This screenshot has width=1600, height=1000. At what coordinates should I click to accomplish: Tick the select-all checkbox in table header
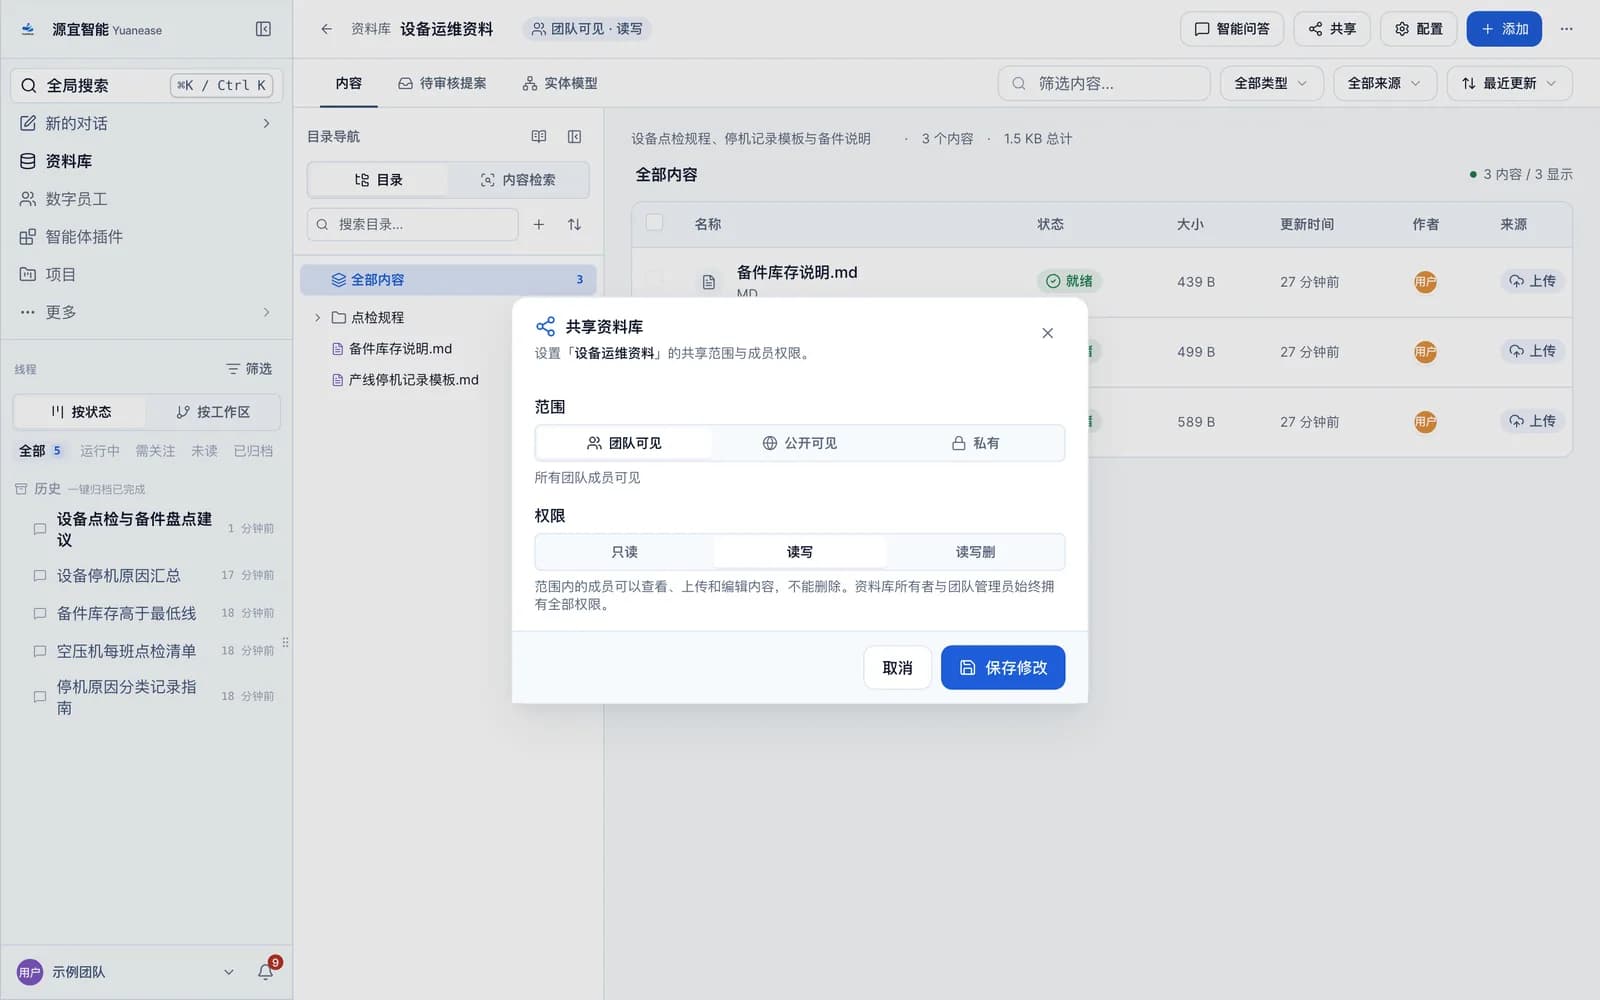pos(654,223)
